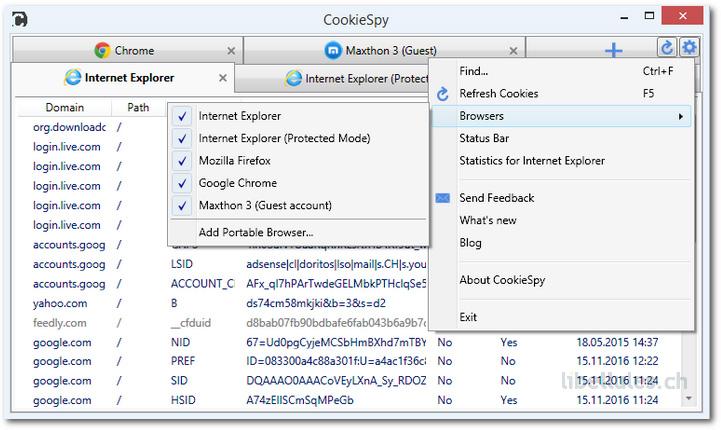
Task: Click the Internet Explorer tab's IE logo
Action: [72, 78]
